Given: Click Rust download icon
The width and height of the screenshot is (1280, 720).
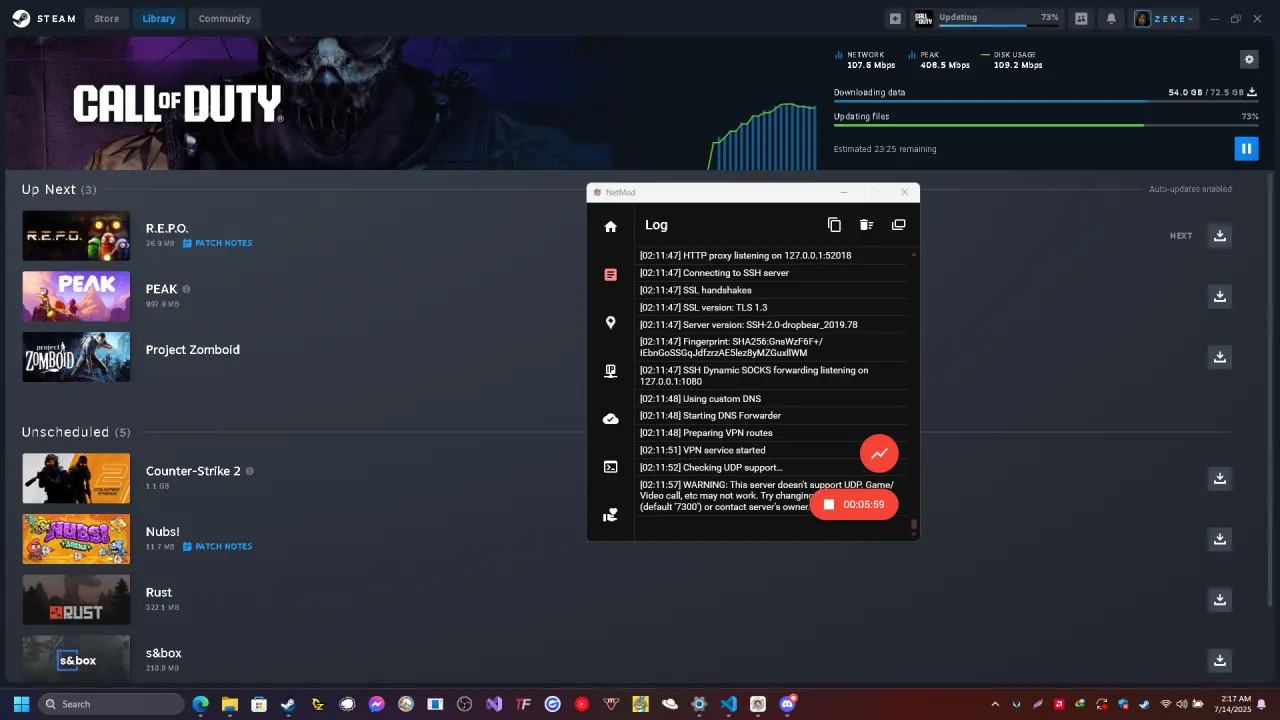Looking at the screenshot, I should pos(1219,600).
